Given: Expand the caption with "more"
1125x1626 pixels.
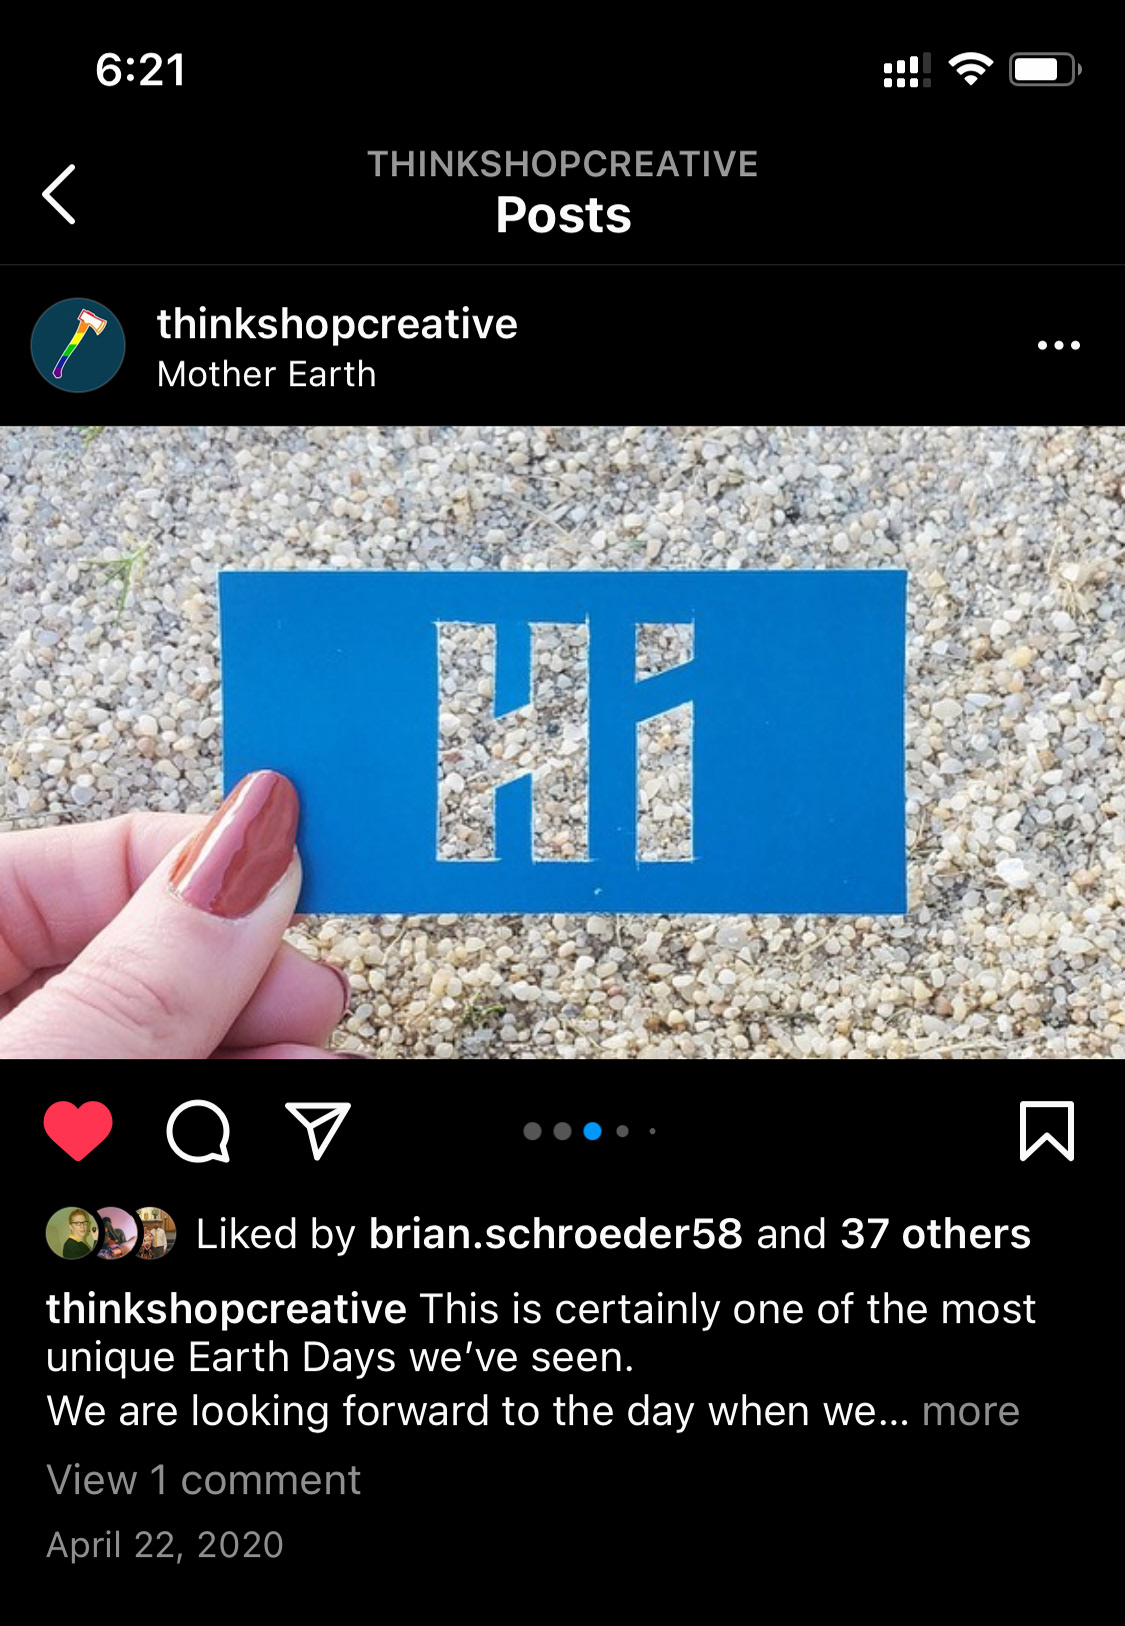Looking at the screenshot, I should [970, 1411].
